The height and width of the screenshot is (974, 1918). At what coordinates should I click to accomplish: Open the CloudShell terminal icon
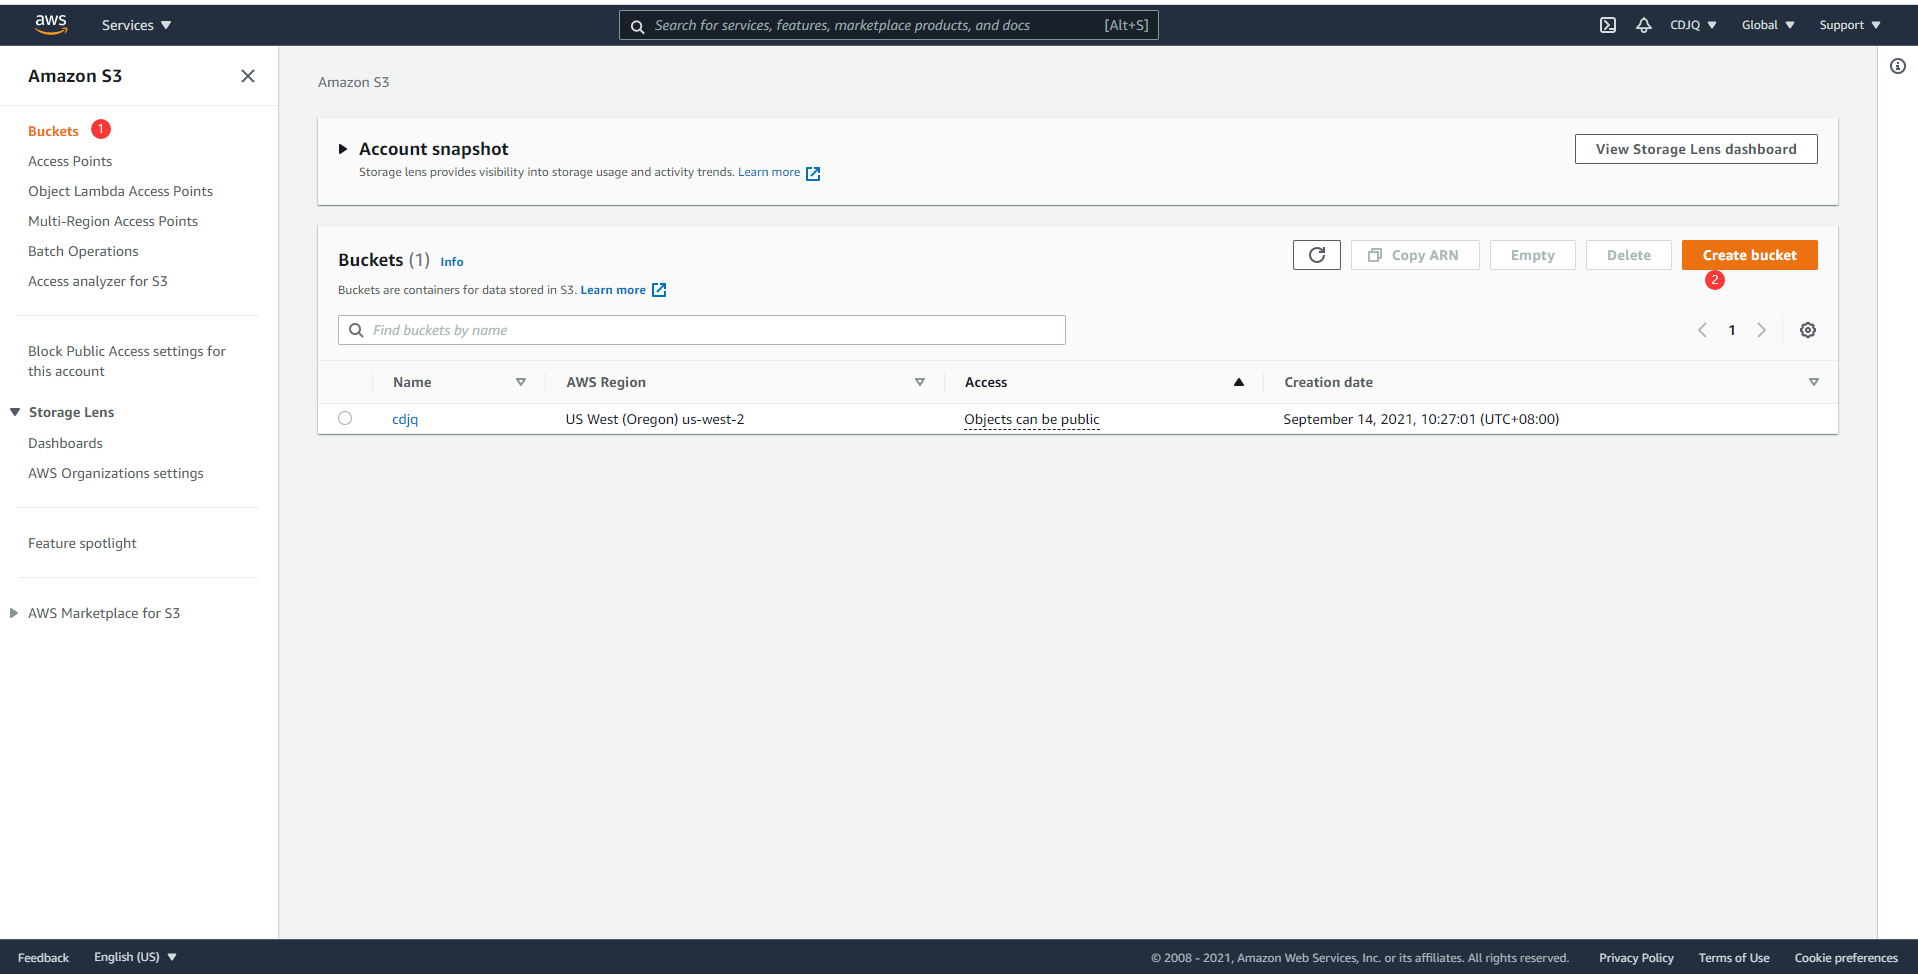pos(1608,25)
